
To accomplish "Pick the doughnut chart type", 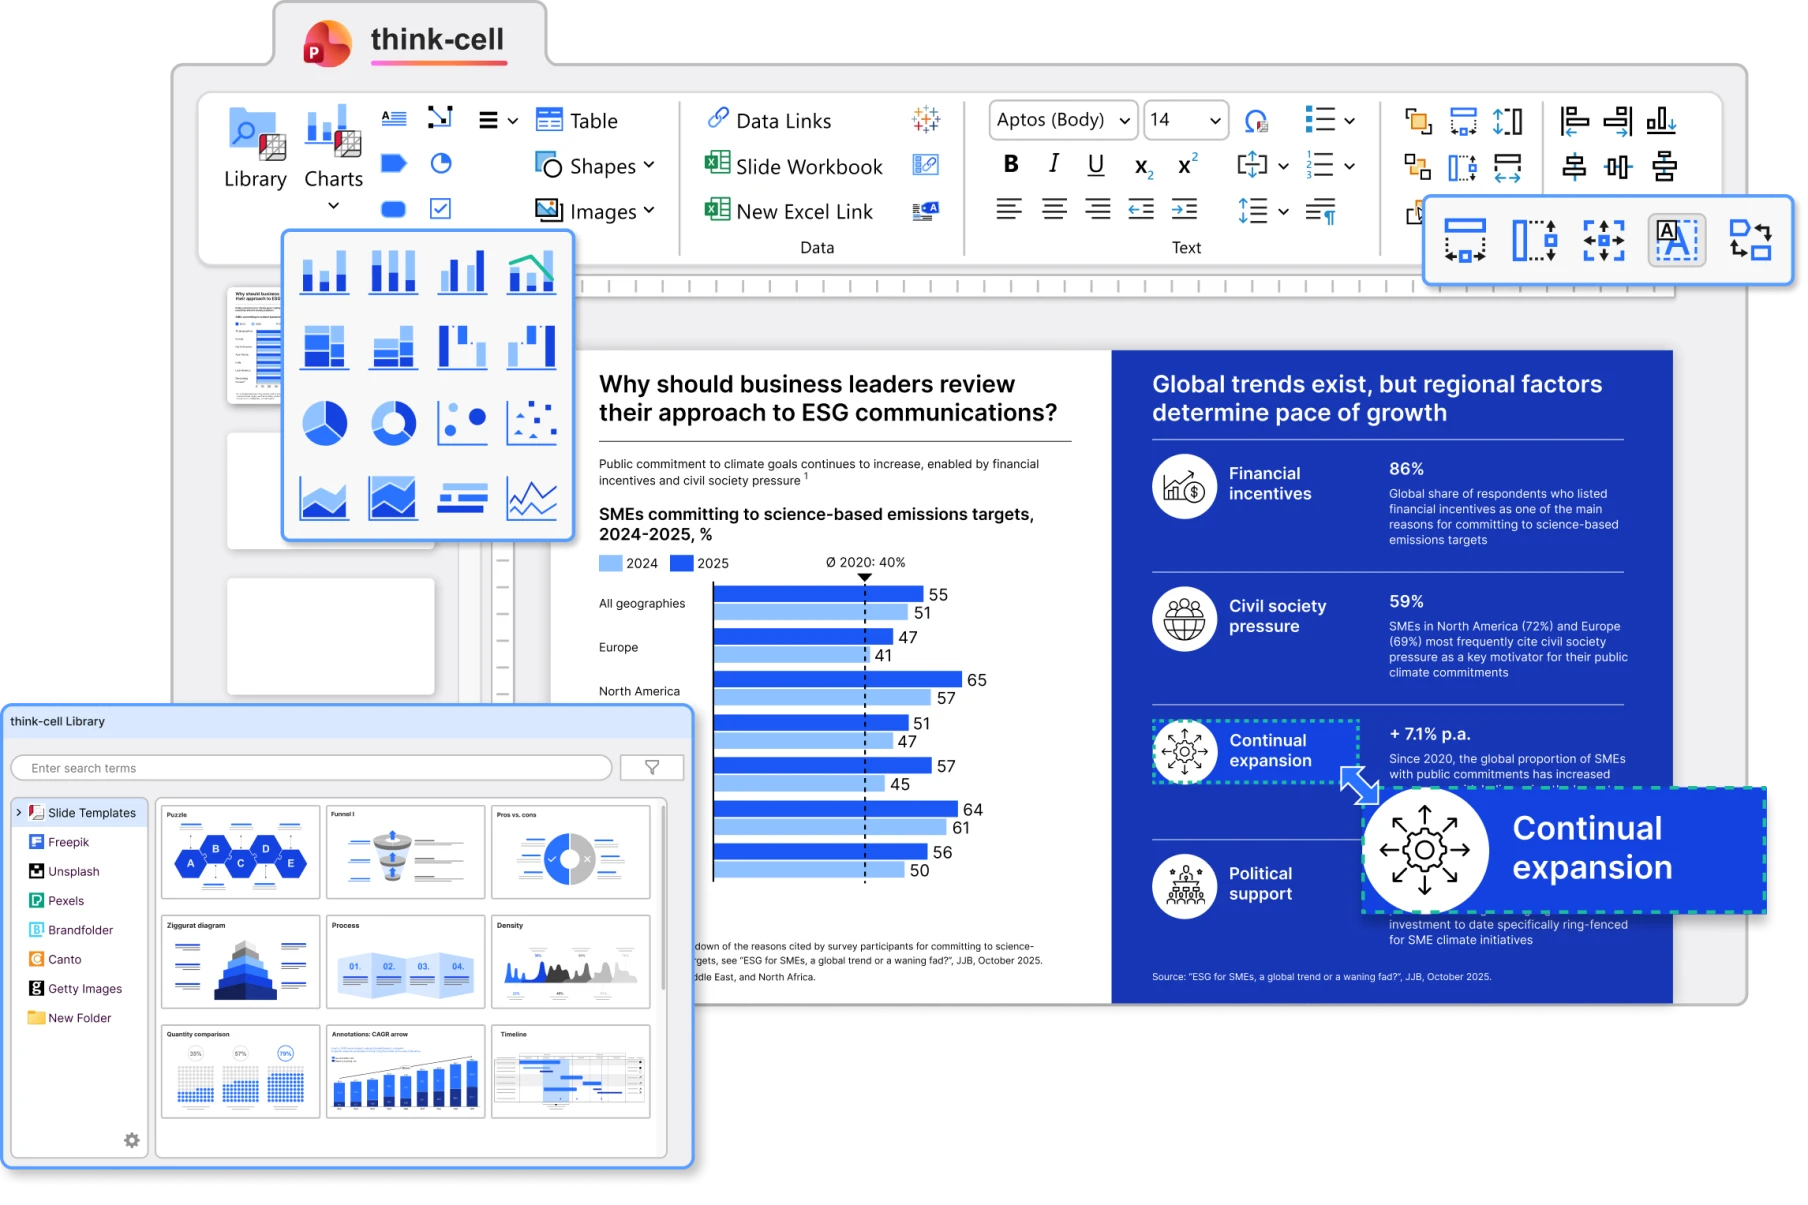I will (393, 423).
